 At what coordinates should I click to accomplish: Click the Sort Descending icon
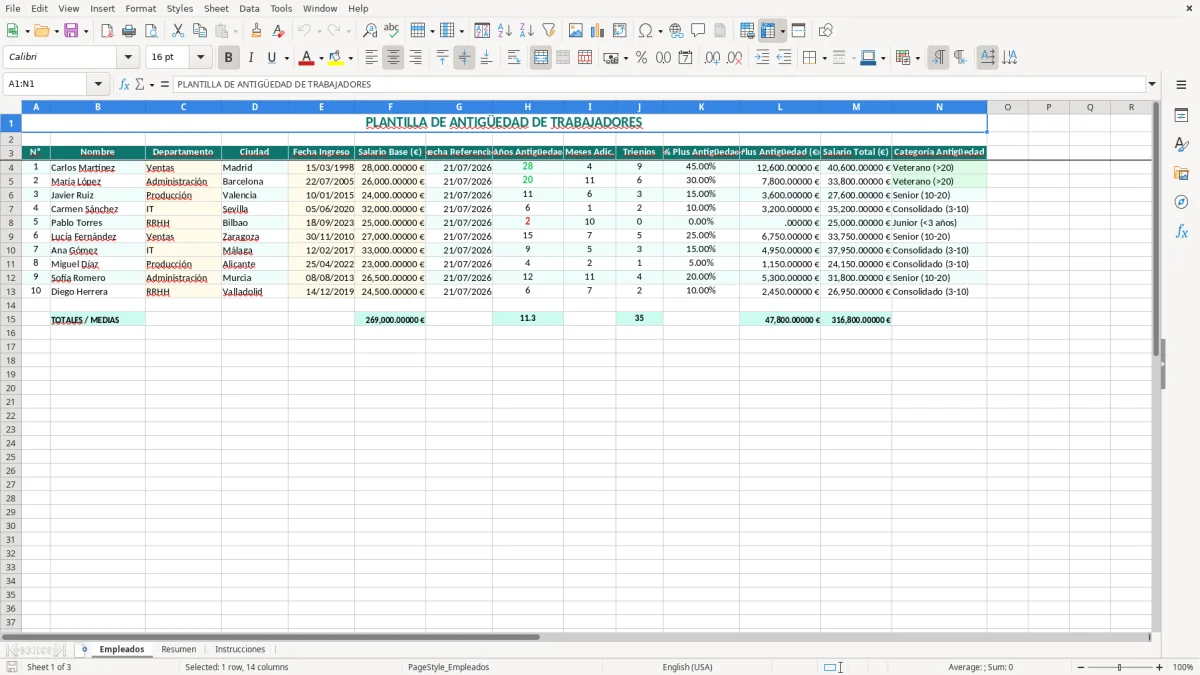click(x=527, y=31)
